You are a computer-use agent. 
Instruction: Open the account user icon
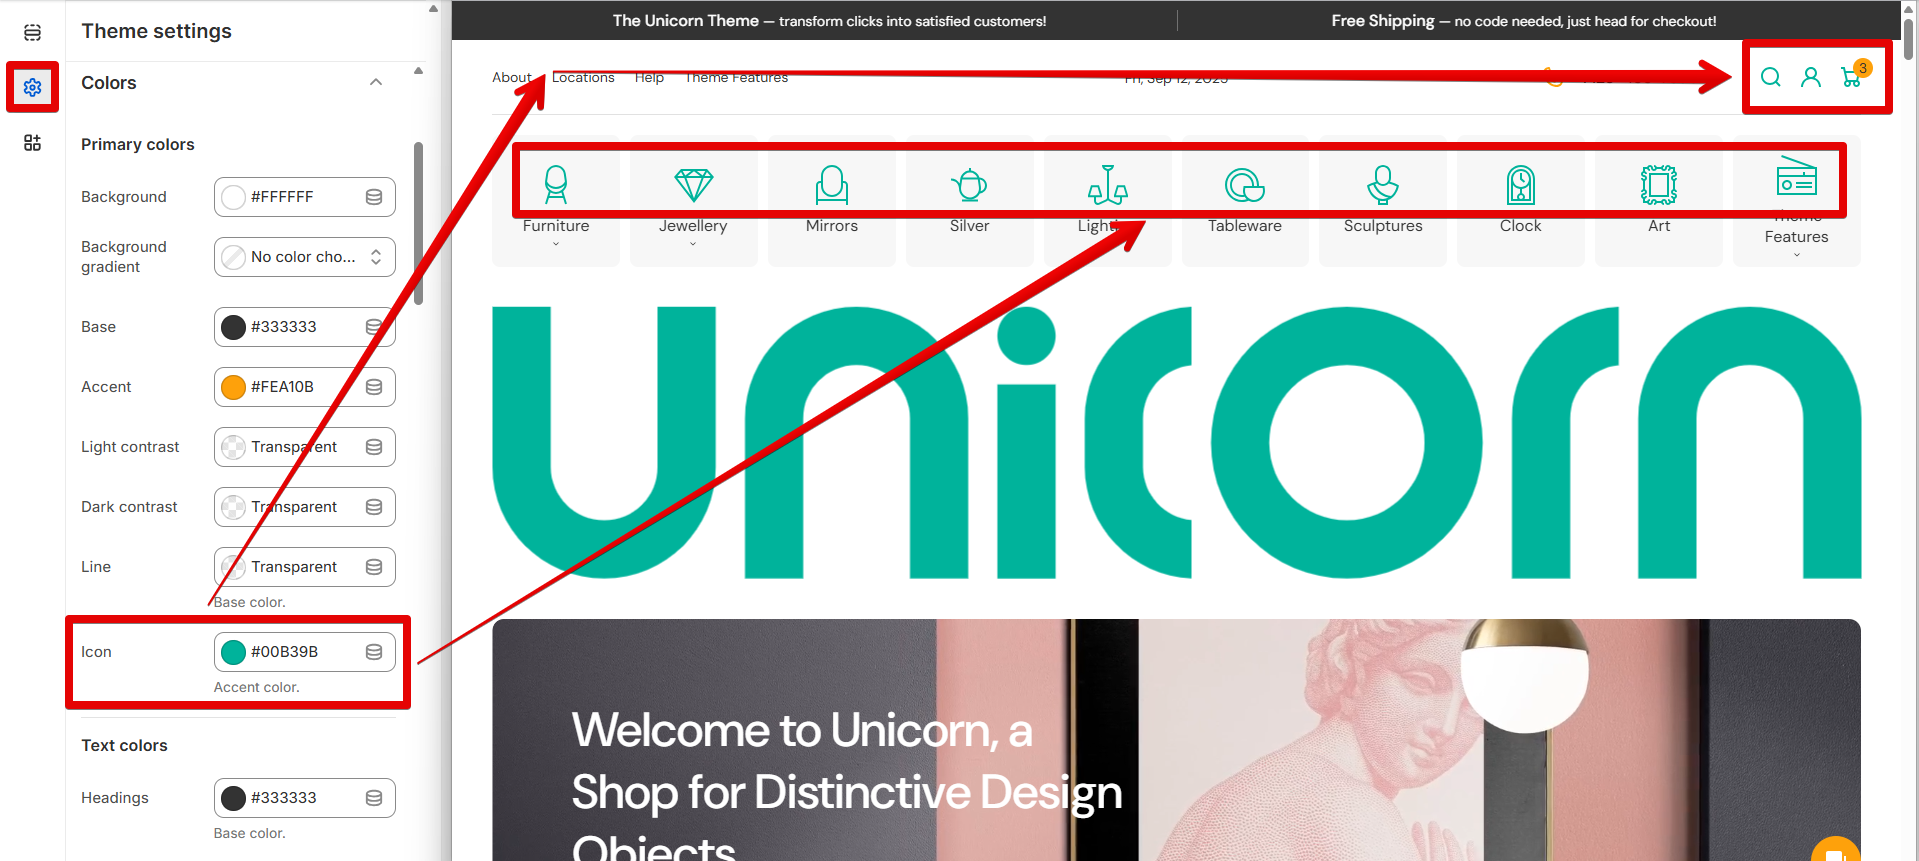click(x=1810, y=77)
